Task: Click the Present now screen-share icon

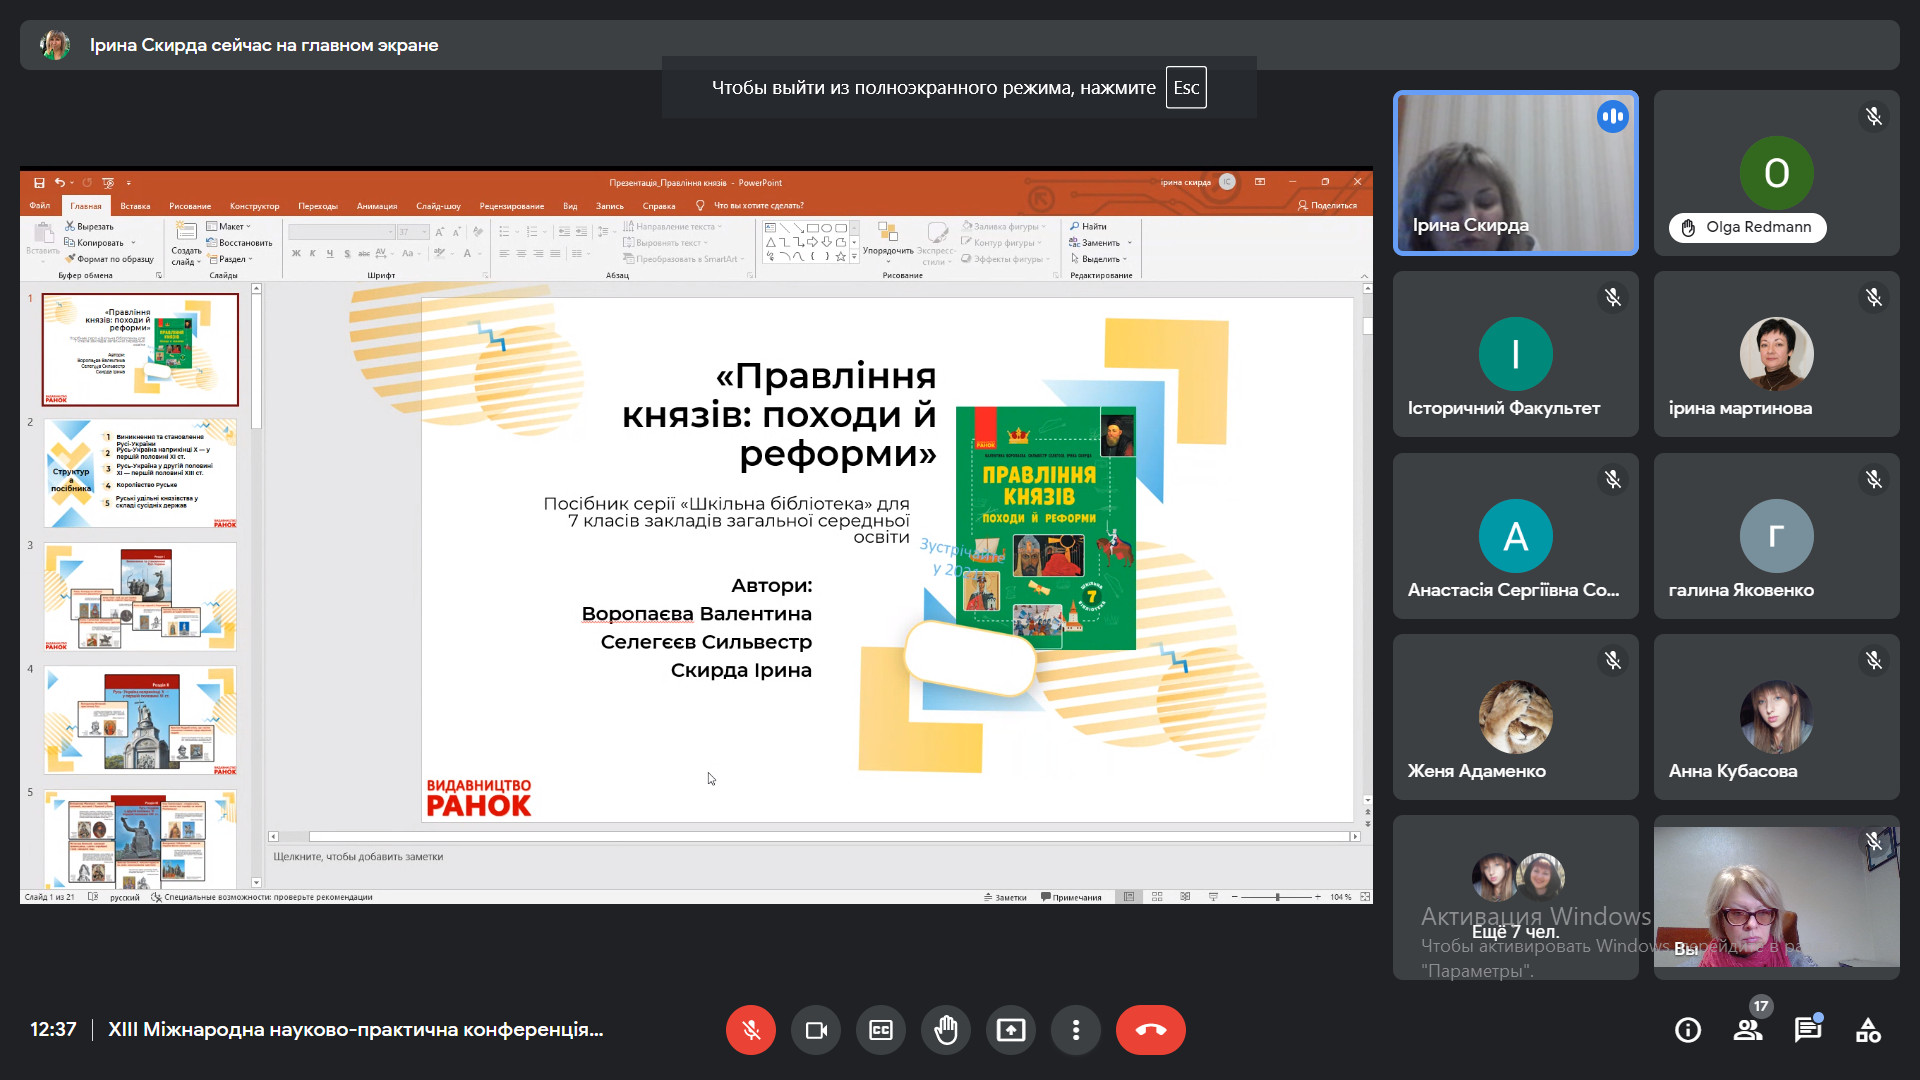Action: 1011,1030
